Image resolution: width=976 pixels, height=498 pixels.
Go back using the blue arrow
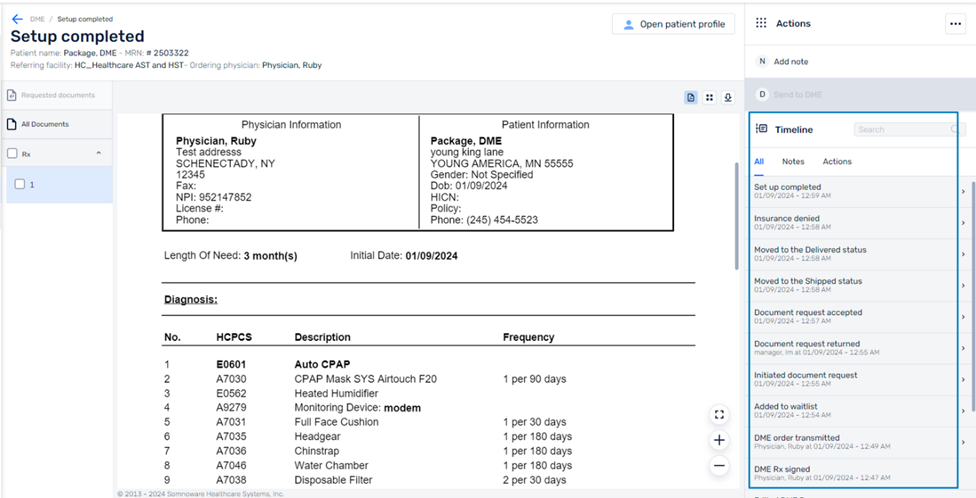(x=17, y=19)
